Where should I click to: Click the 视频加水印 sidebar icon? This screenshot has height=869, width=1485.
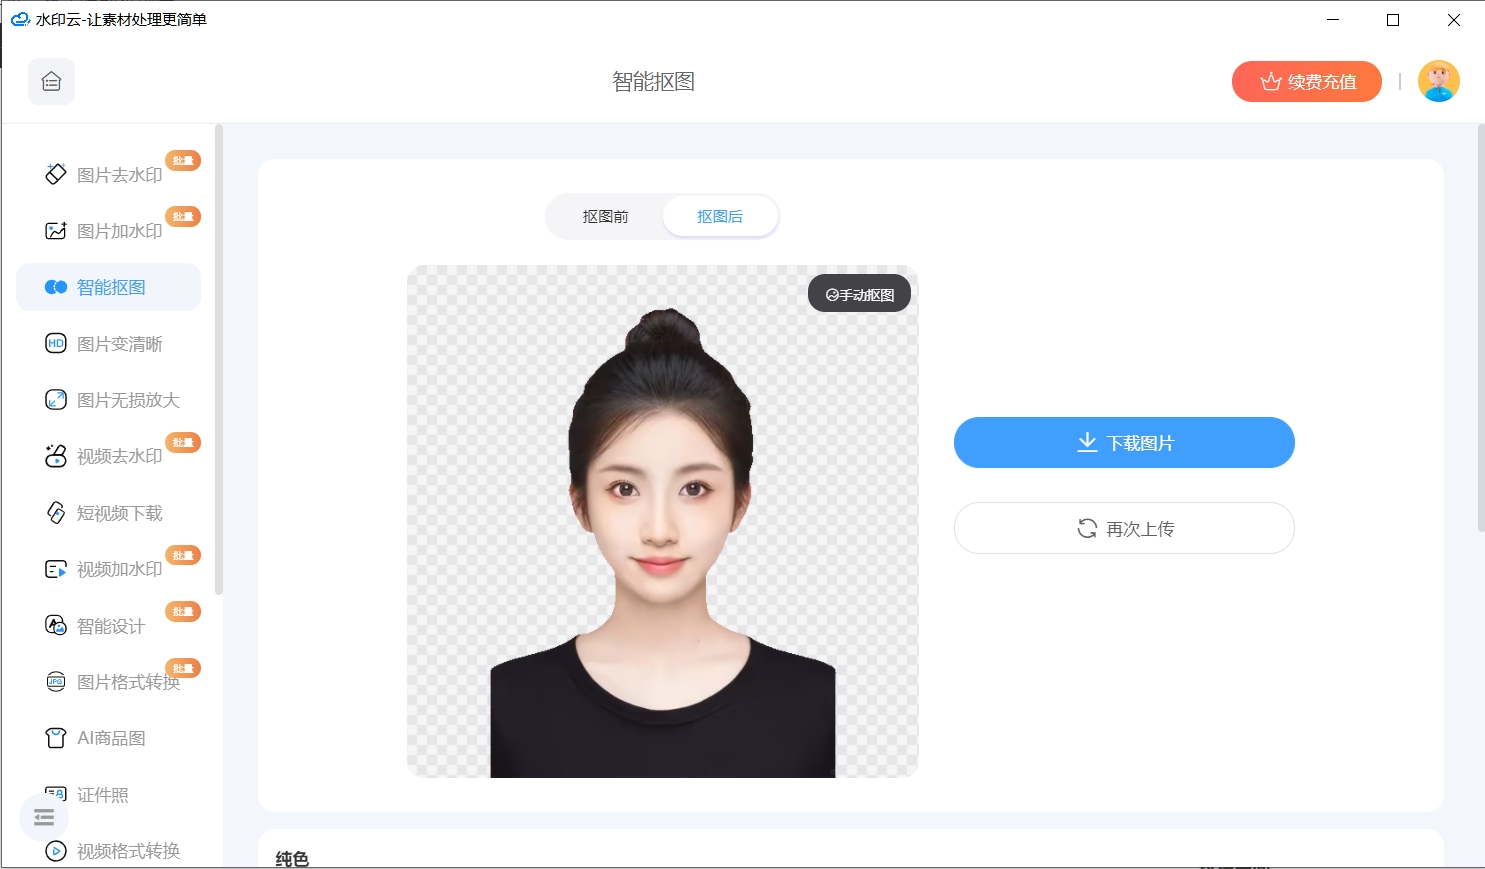click(x=56, y=569)
